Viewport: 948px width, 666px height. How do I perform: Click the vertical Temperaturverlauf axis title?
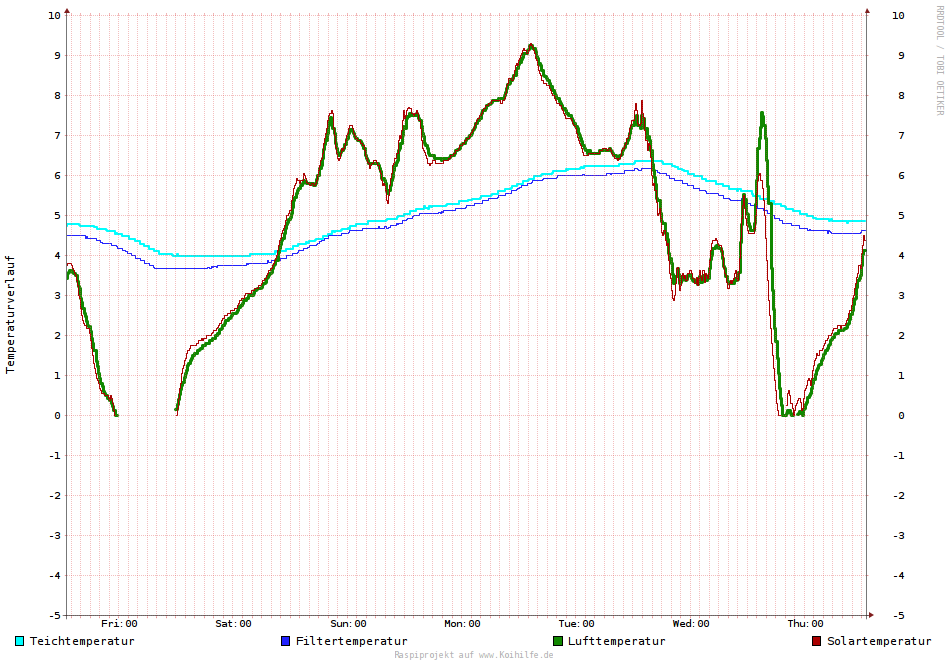[11, 313]
